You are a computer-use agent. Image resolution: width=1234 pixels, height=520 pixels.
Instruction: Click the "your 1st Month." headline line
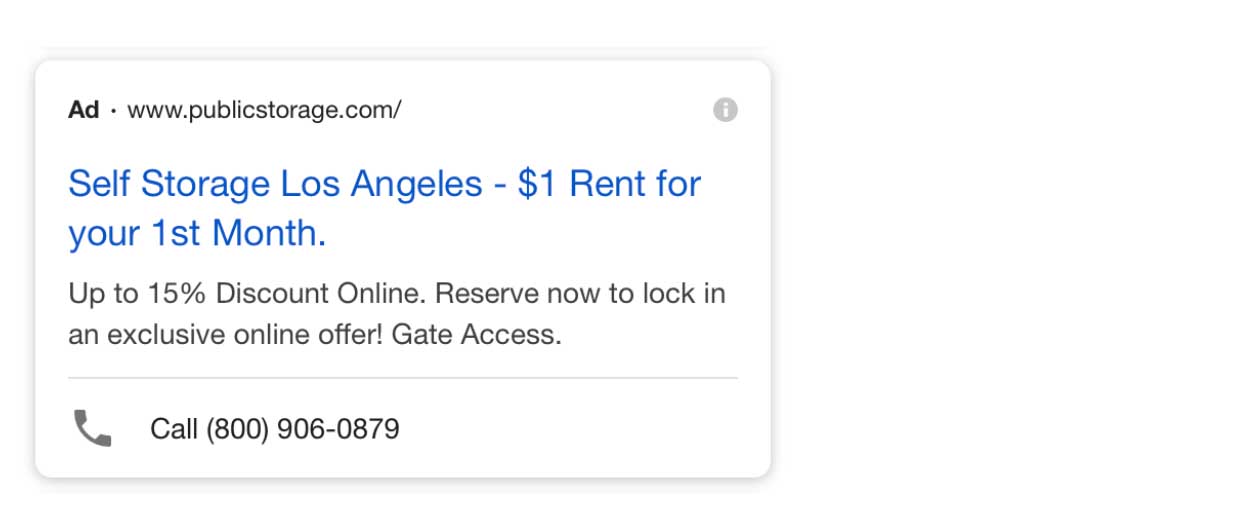(x=198, y=234)
